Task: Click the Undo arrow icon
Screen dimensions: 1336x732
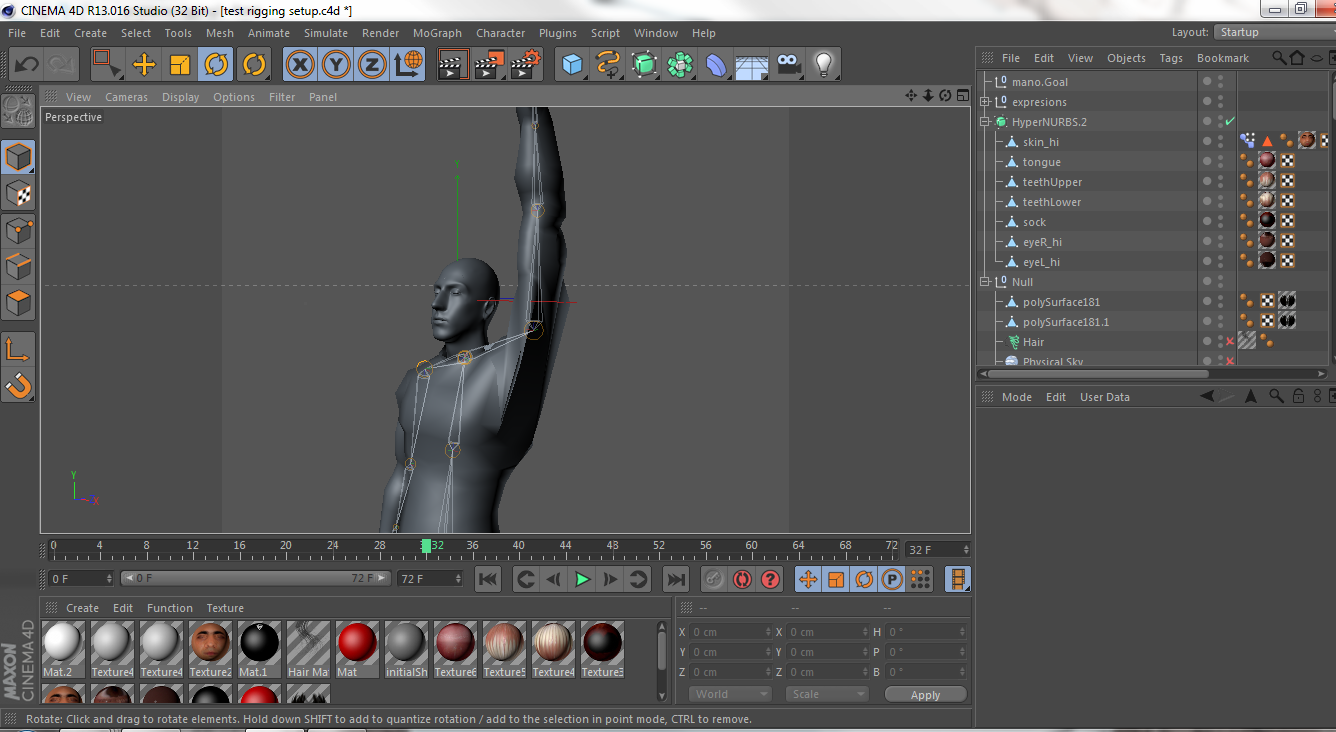Action: 27,65
